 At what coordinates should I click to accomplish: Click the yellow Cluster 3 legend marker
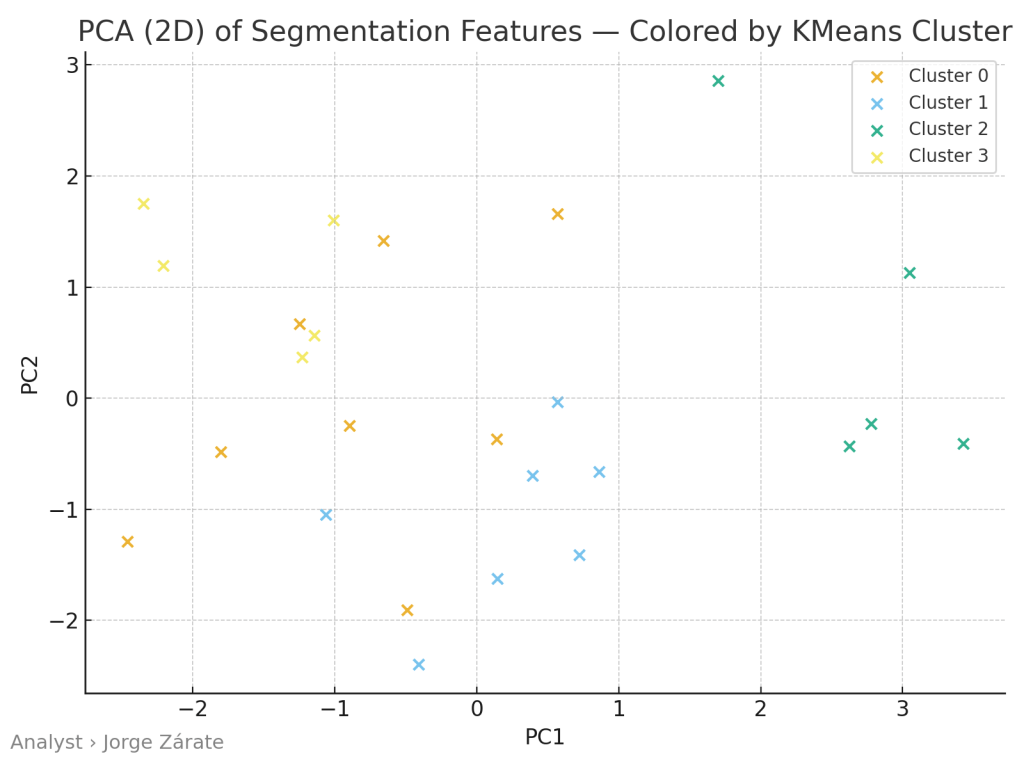pos(877,157)
